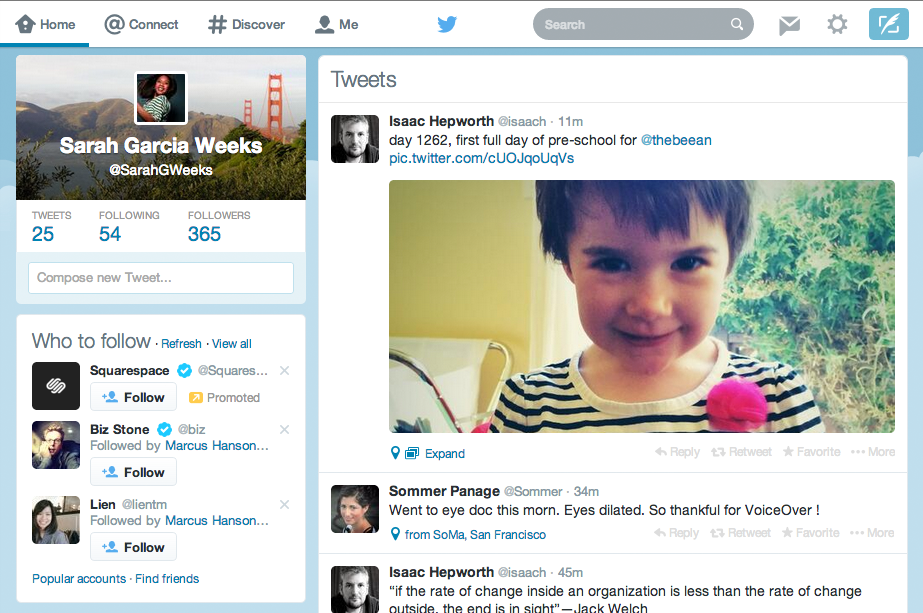
Task: Open the settings gear menu
Action: 837,24
